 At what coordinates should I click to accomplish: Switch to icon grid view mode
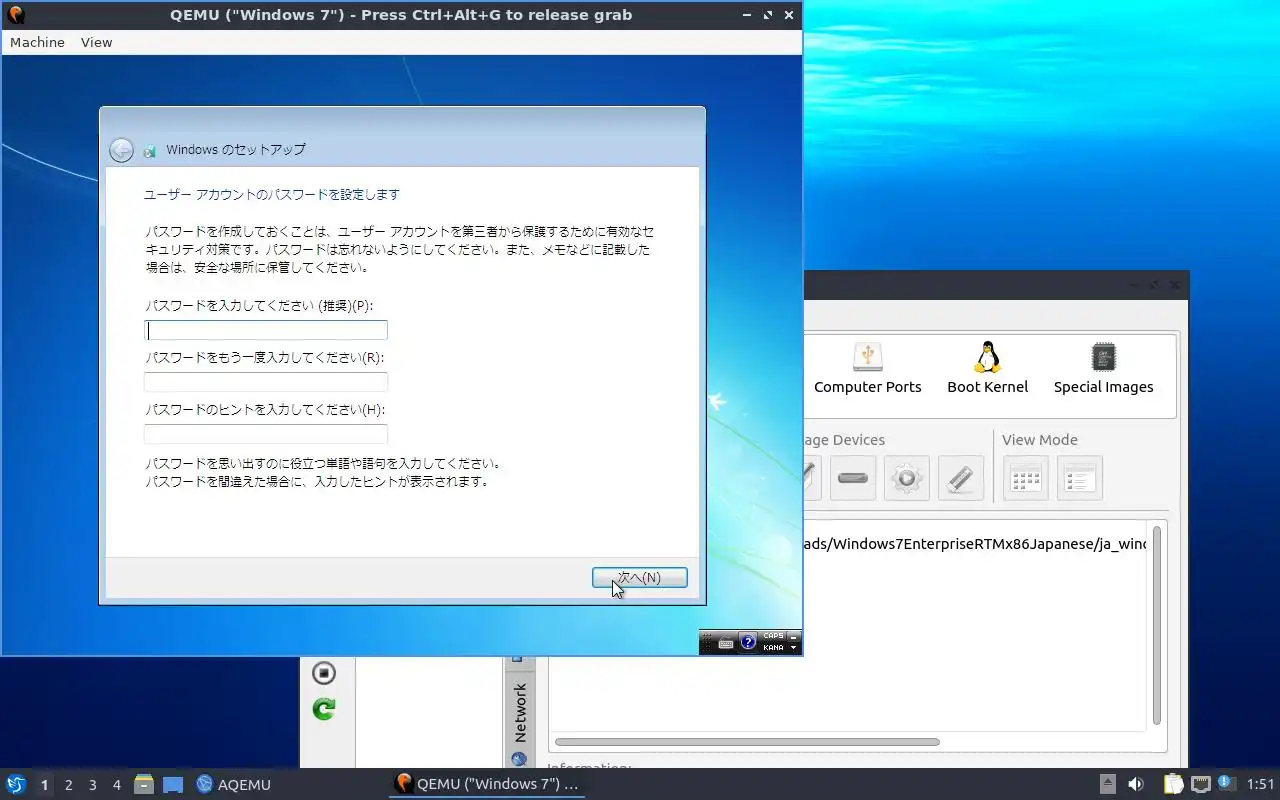1026,478
